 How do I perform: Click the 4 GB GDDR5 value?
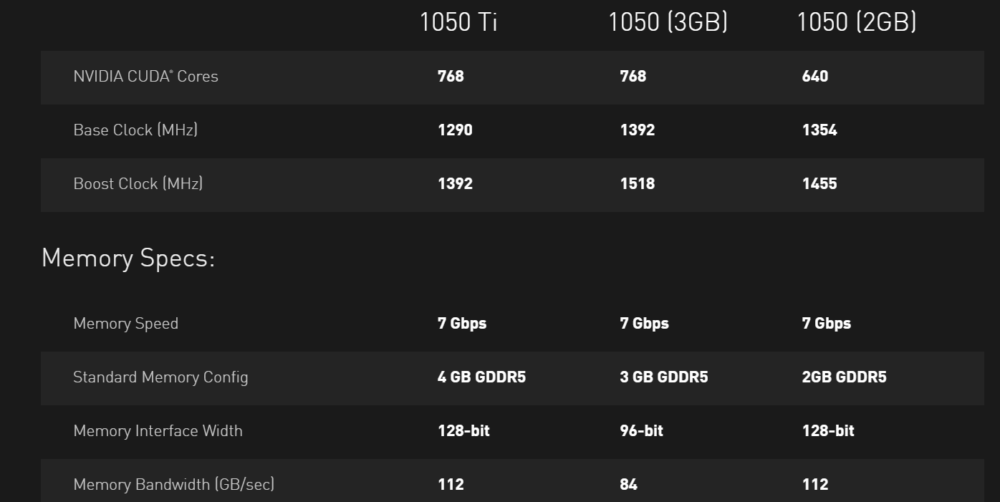tap(482, 377)
